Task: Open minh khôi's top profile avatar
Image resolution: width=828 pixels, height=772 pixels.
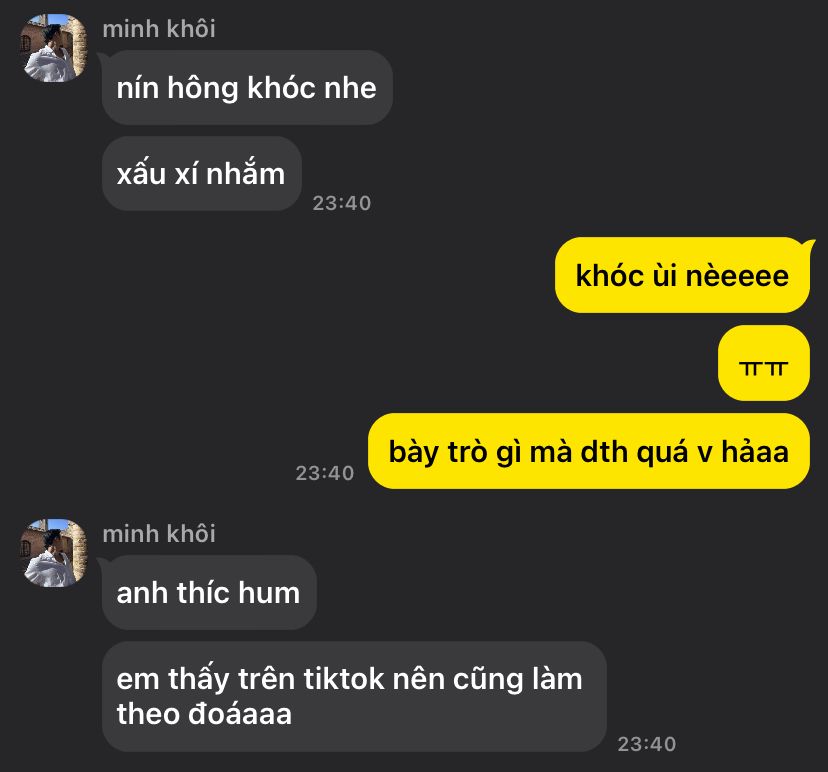Action: [x=53, y=48]
